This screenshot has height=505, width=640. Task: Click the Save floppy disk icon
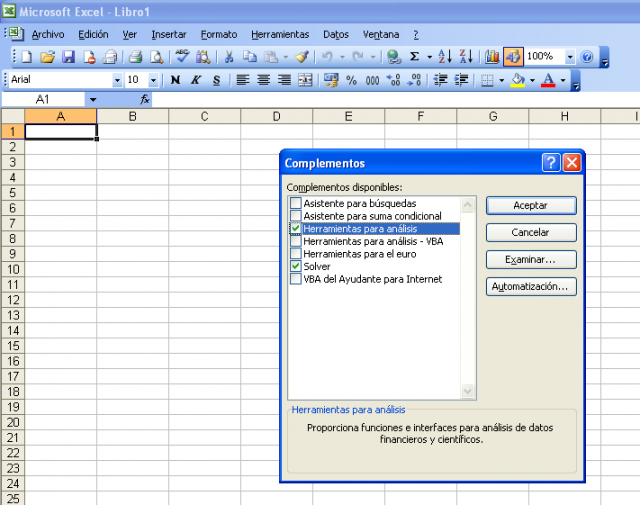[x=68, y=57]
